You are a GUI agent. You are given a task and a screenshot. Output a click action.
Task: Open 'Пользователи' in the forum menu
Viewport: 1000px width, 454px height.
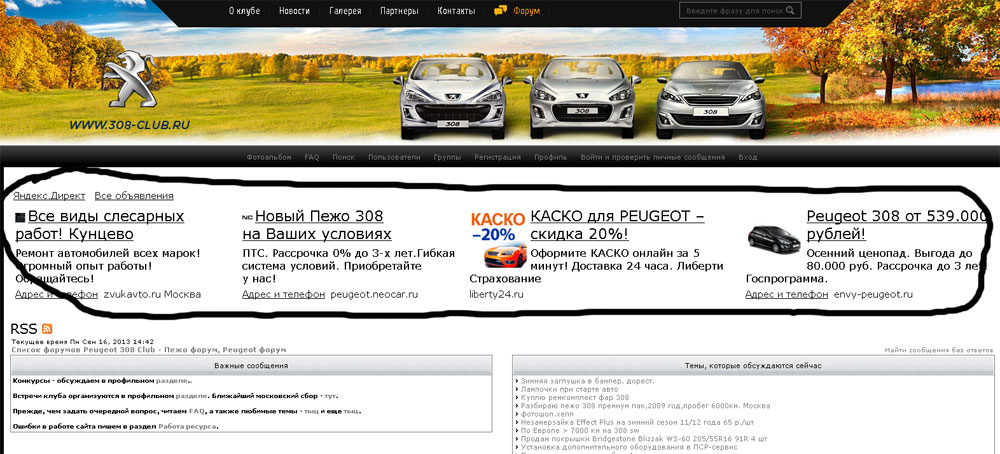tap(394, 157)
